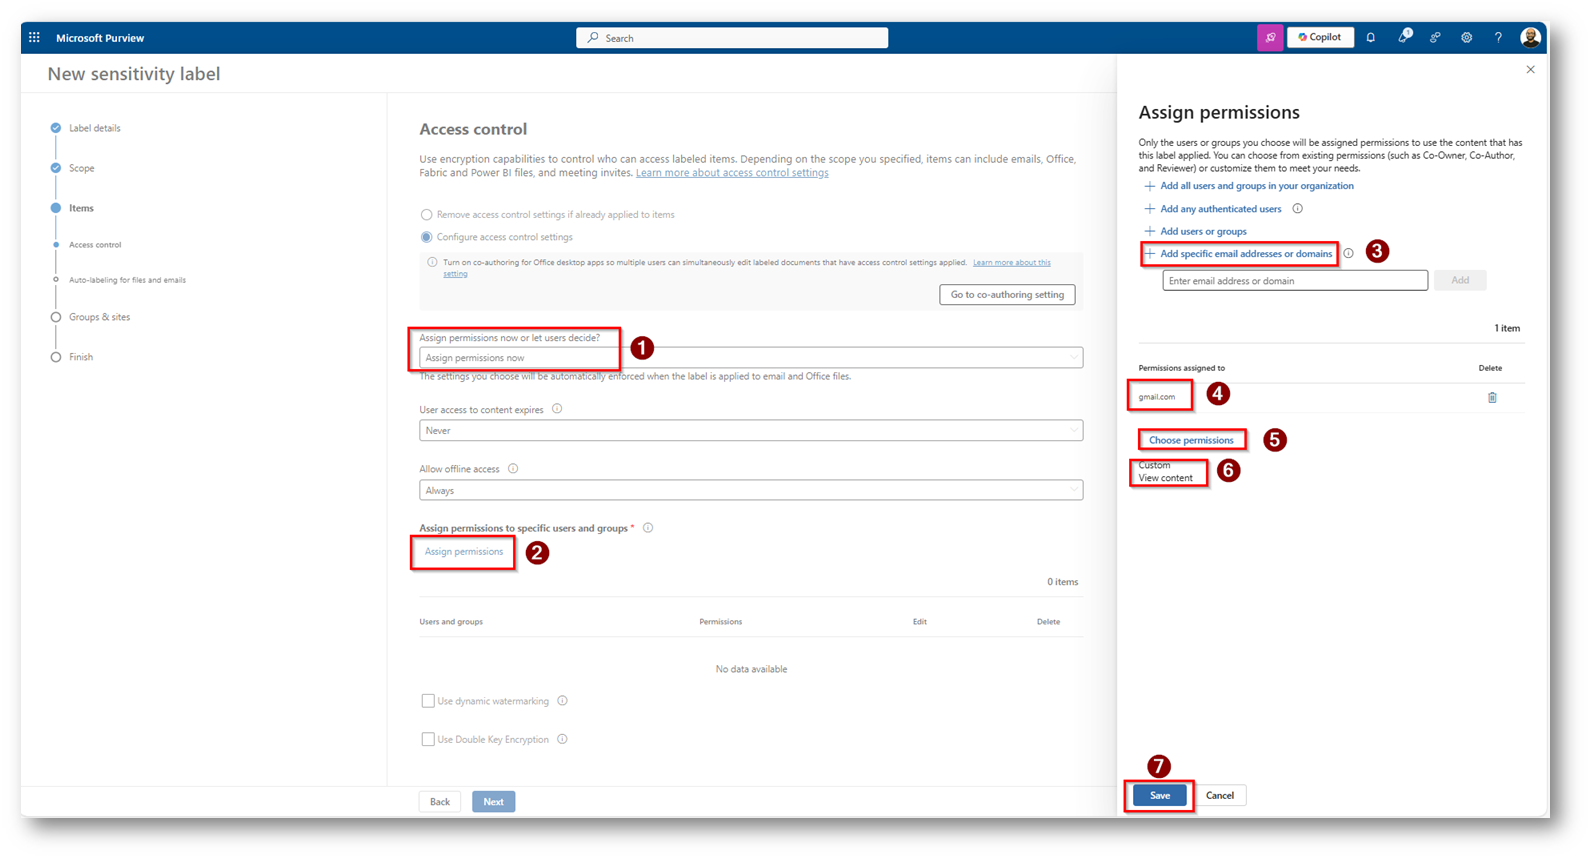The width and height of the screenshot is (1592, 860).
Task: Click the people feedback icon in header
Action: click(1435, 38)
